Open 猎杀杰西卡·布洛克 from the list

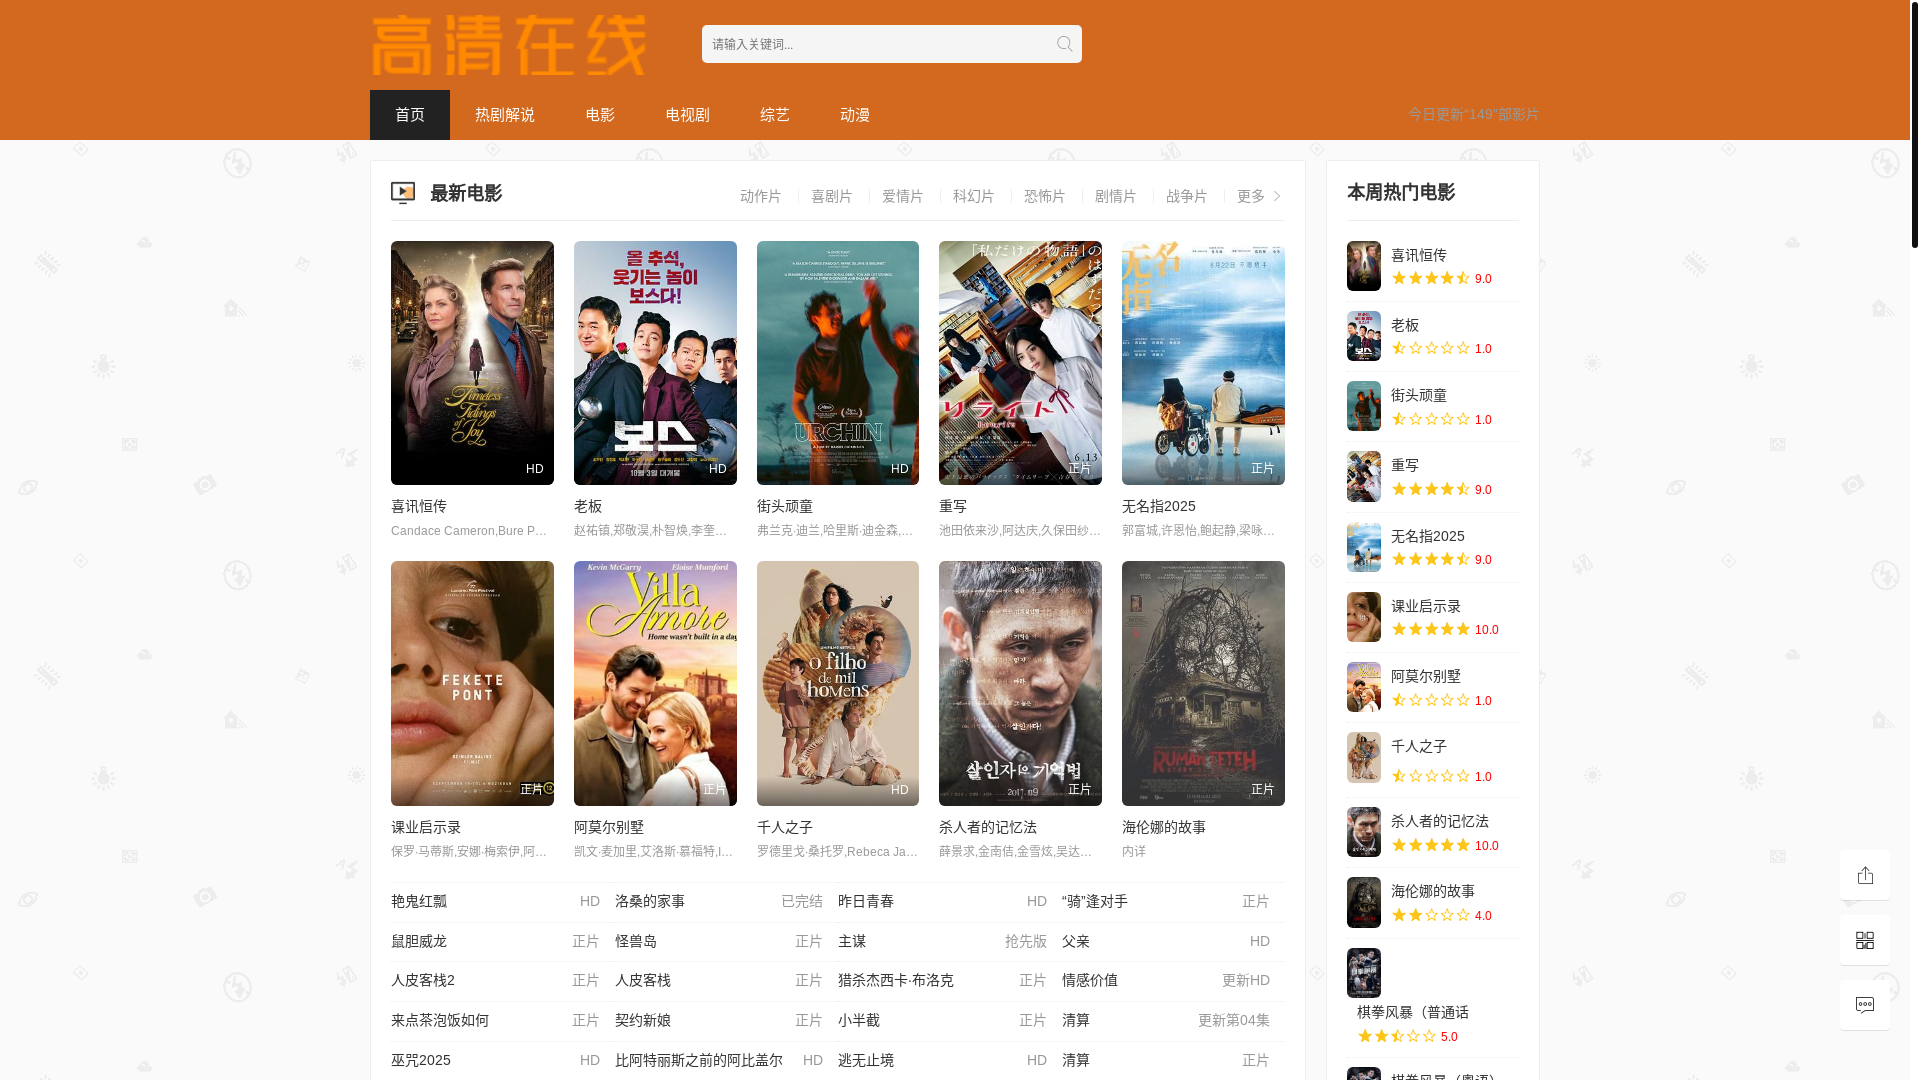point(896,980)
